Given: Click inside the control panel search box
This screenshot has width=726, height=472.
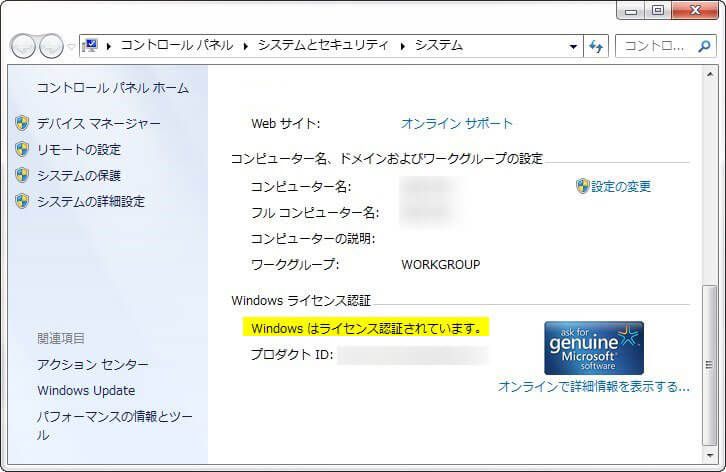Looking at the screenshot, I should (656, 46).
